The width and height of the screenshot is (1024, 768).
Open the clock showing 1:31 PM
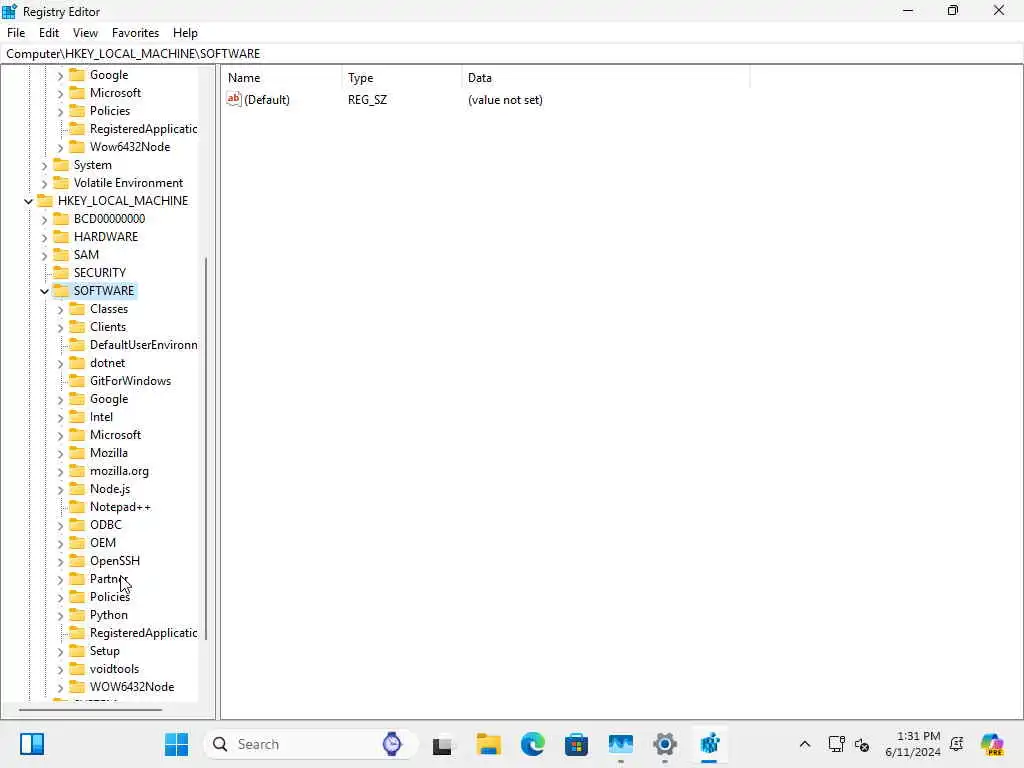pos(913,744)
